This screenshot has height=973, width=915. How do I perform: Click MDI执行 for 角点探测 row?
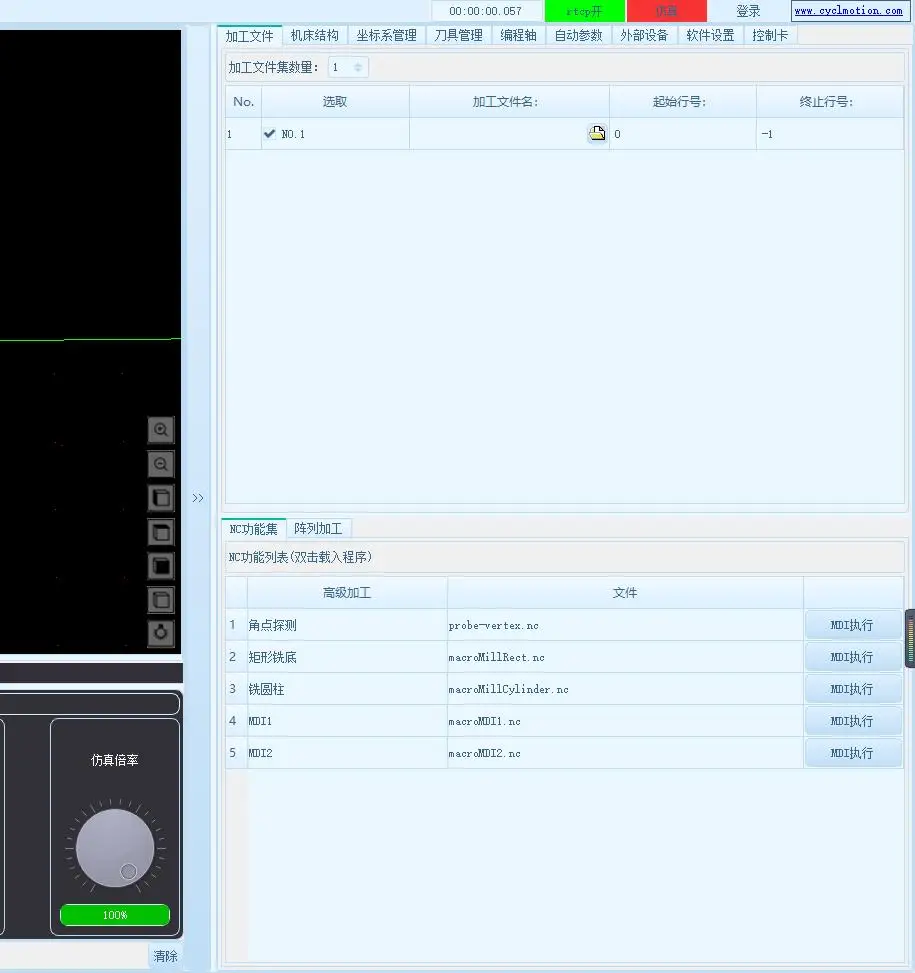[852, 625]
